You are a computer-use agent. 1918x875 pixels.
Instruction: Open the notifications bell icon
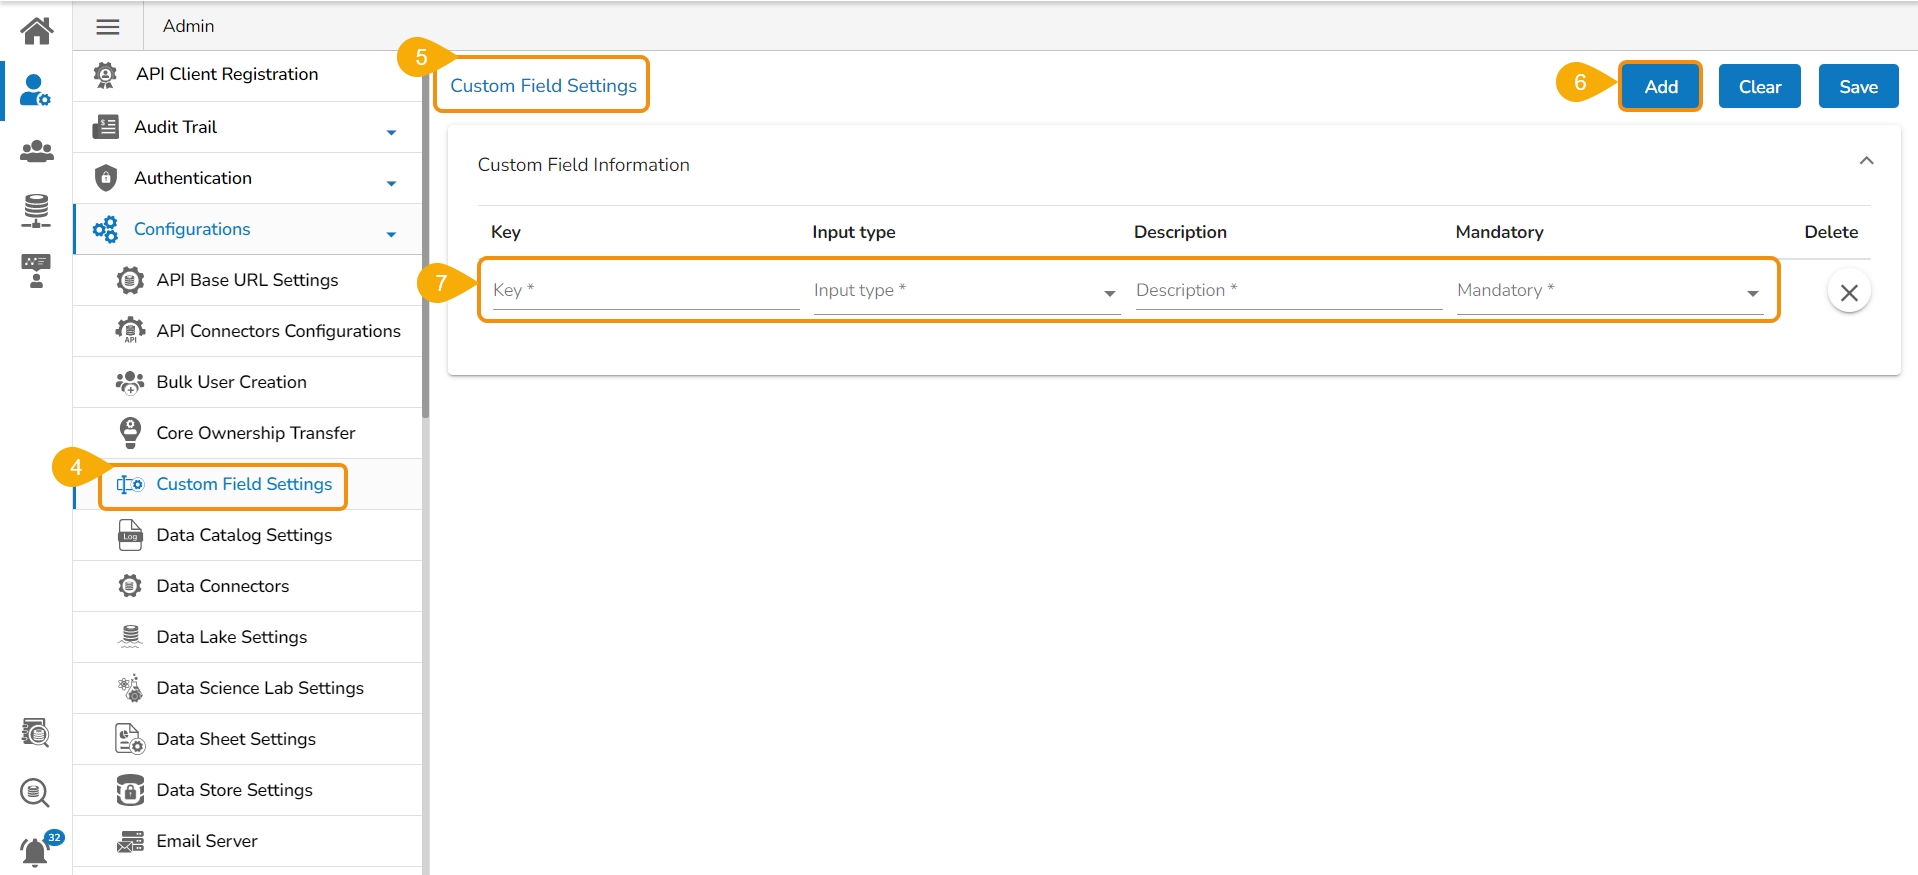[x=35, y=851]
